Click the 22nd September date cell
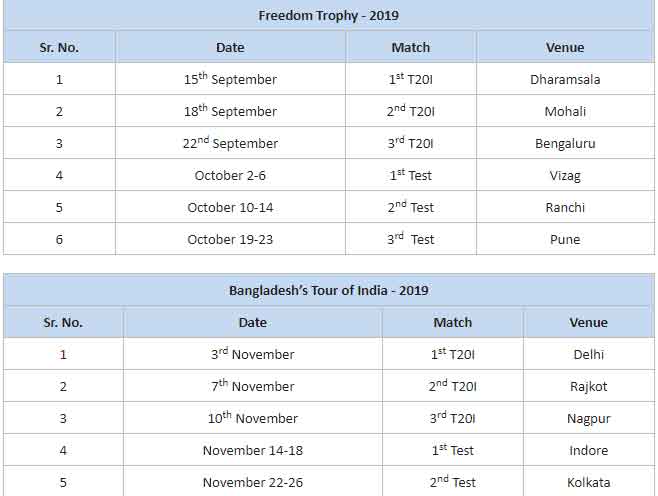Viewport: 658px width, 496px height. [x=230, y=143]
